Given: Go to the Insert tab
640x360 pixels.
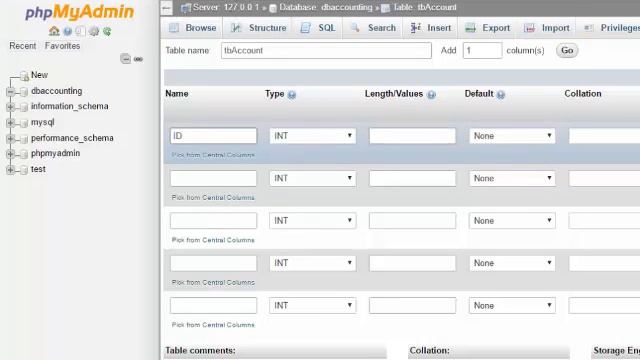Looking at the screenshot, I should point(431,28).
